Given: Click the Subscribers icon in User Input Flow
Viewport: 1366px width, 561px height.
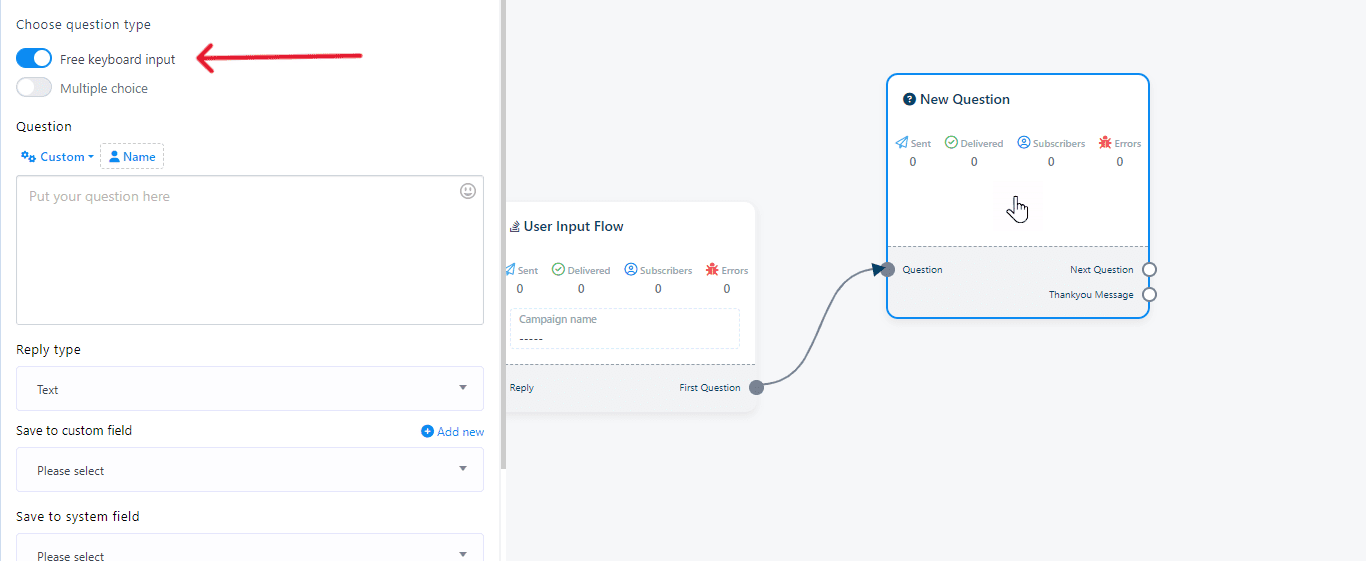Looking at the screenshot, I should tap(631, 270).
